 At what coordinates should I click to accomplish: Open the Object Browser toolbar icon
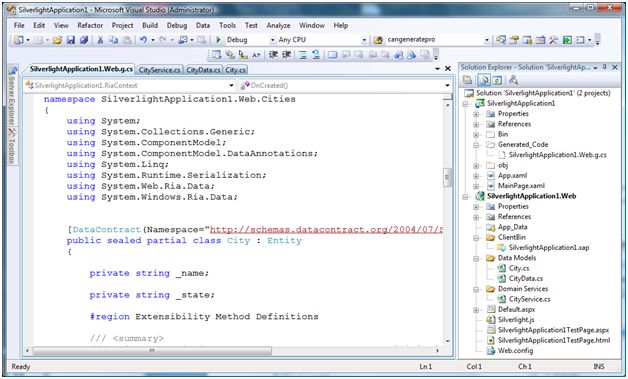(541, 40)
